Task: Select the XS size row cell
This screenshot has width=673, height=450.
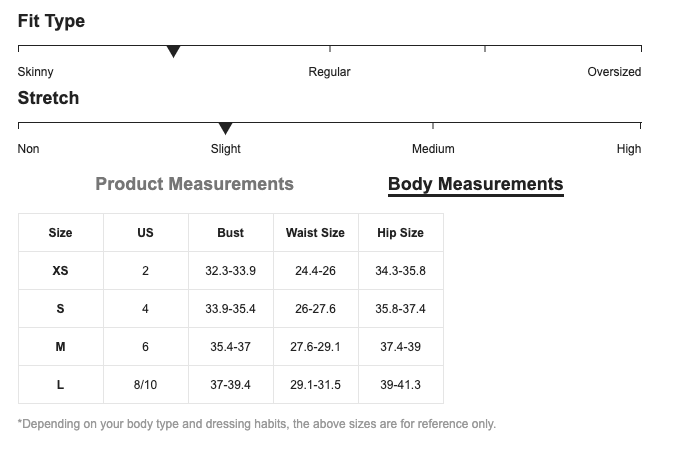Action: coord(61,271)
